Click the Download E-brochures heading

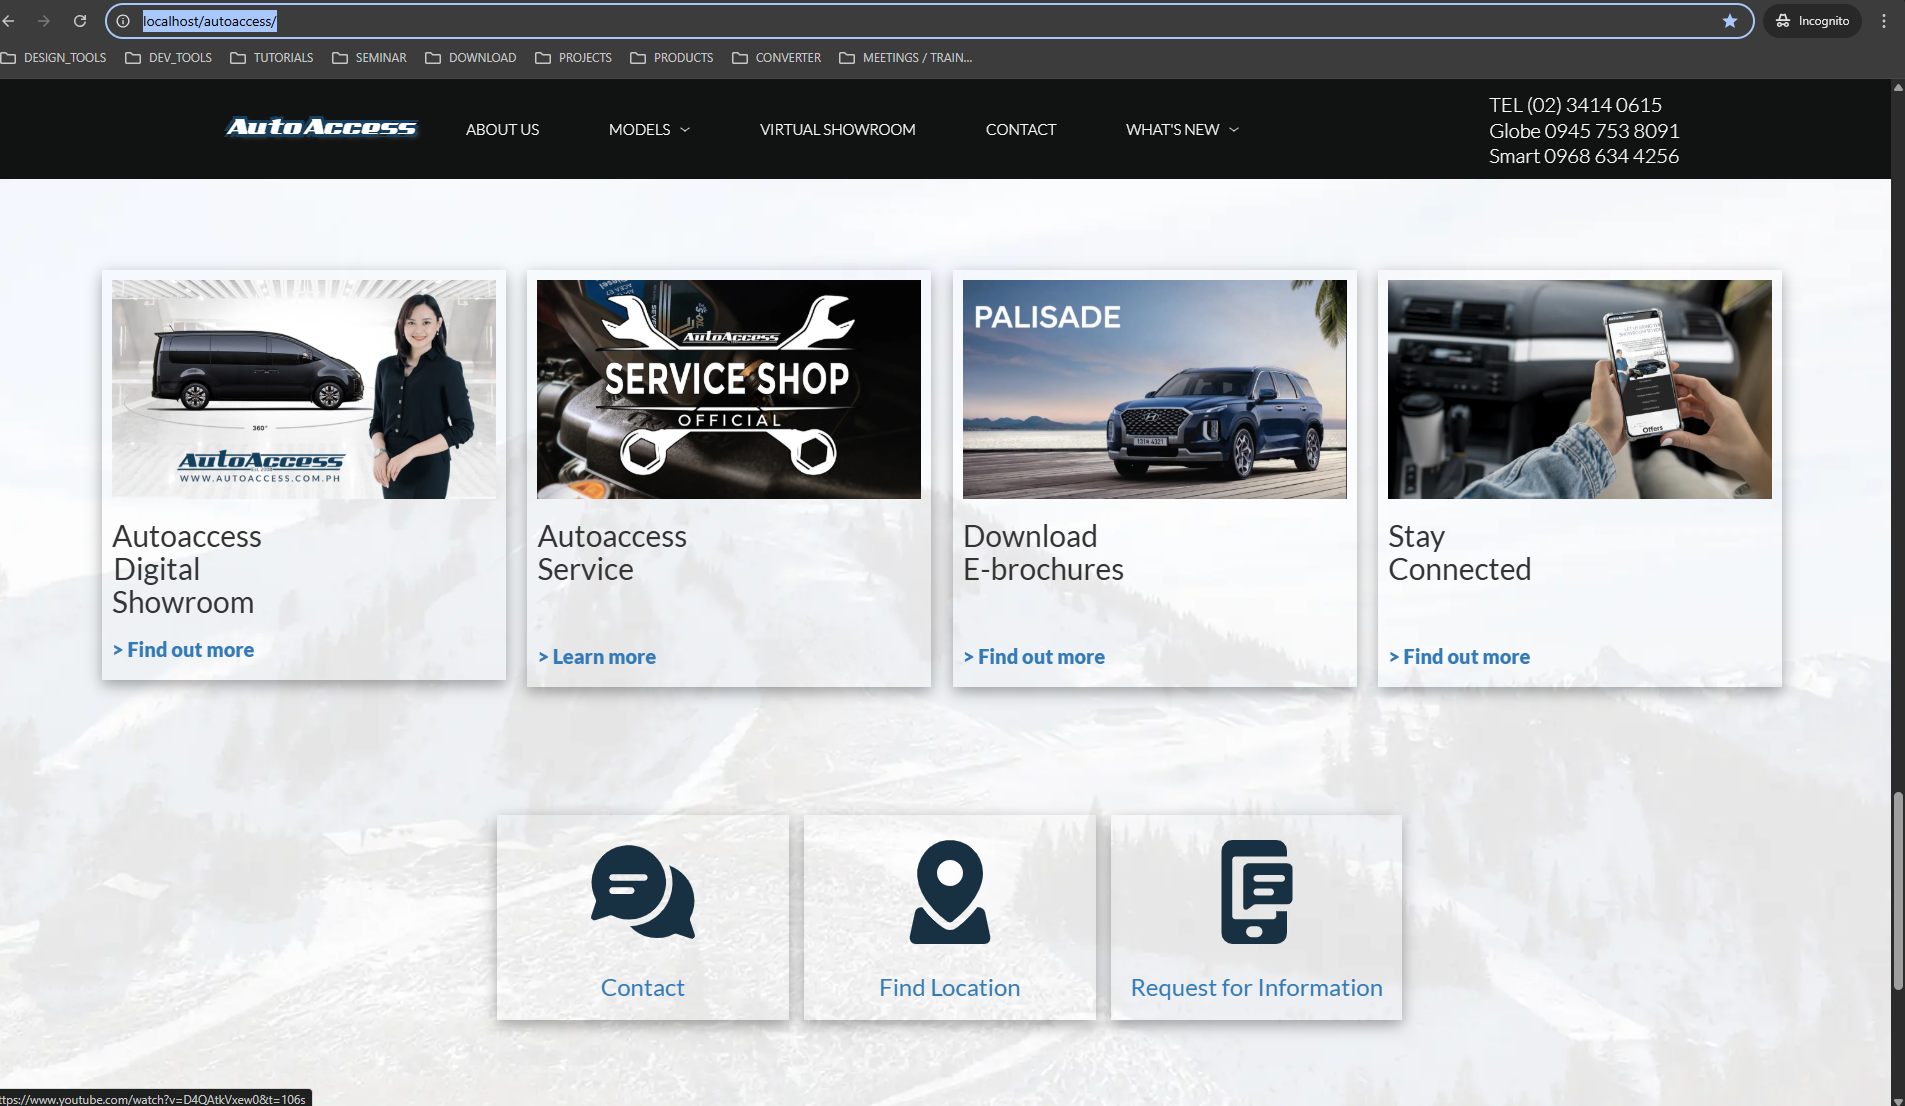coord(1043,553)
